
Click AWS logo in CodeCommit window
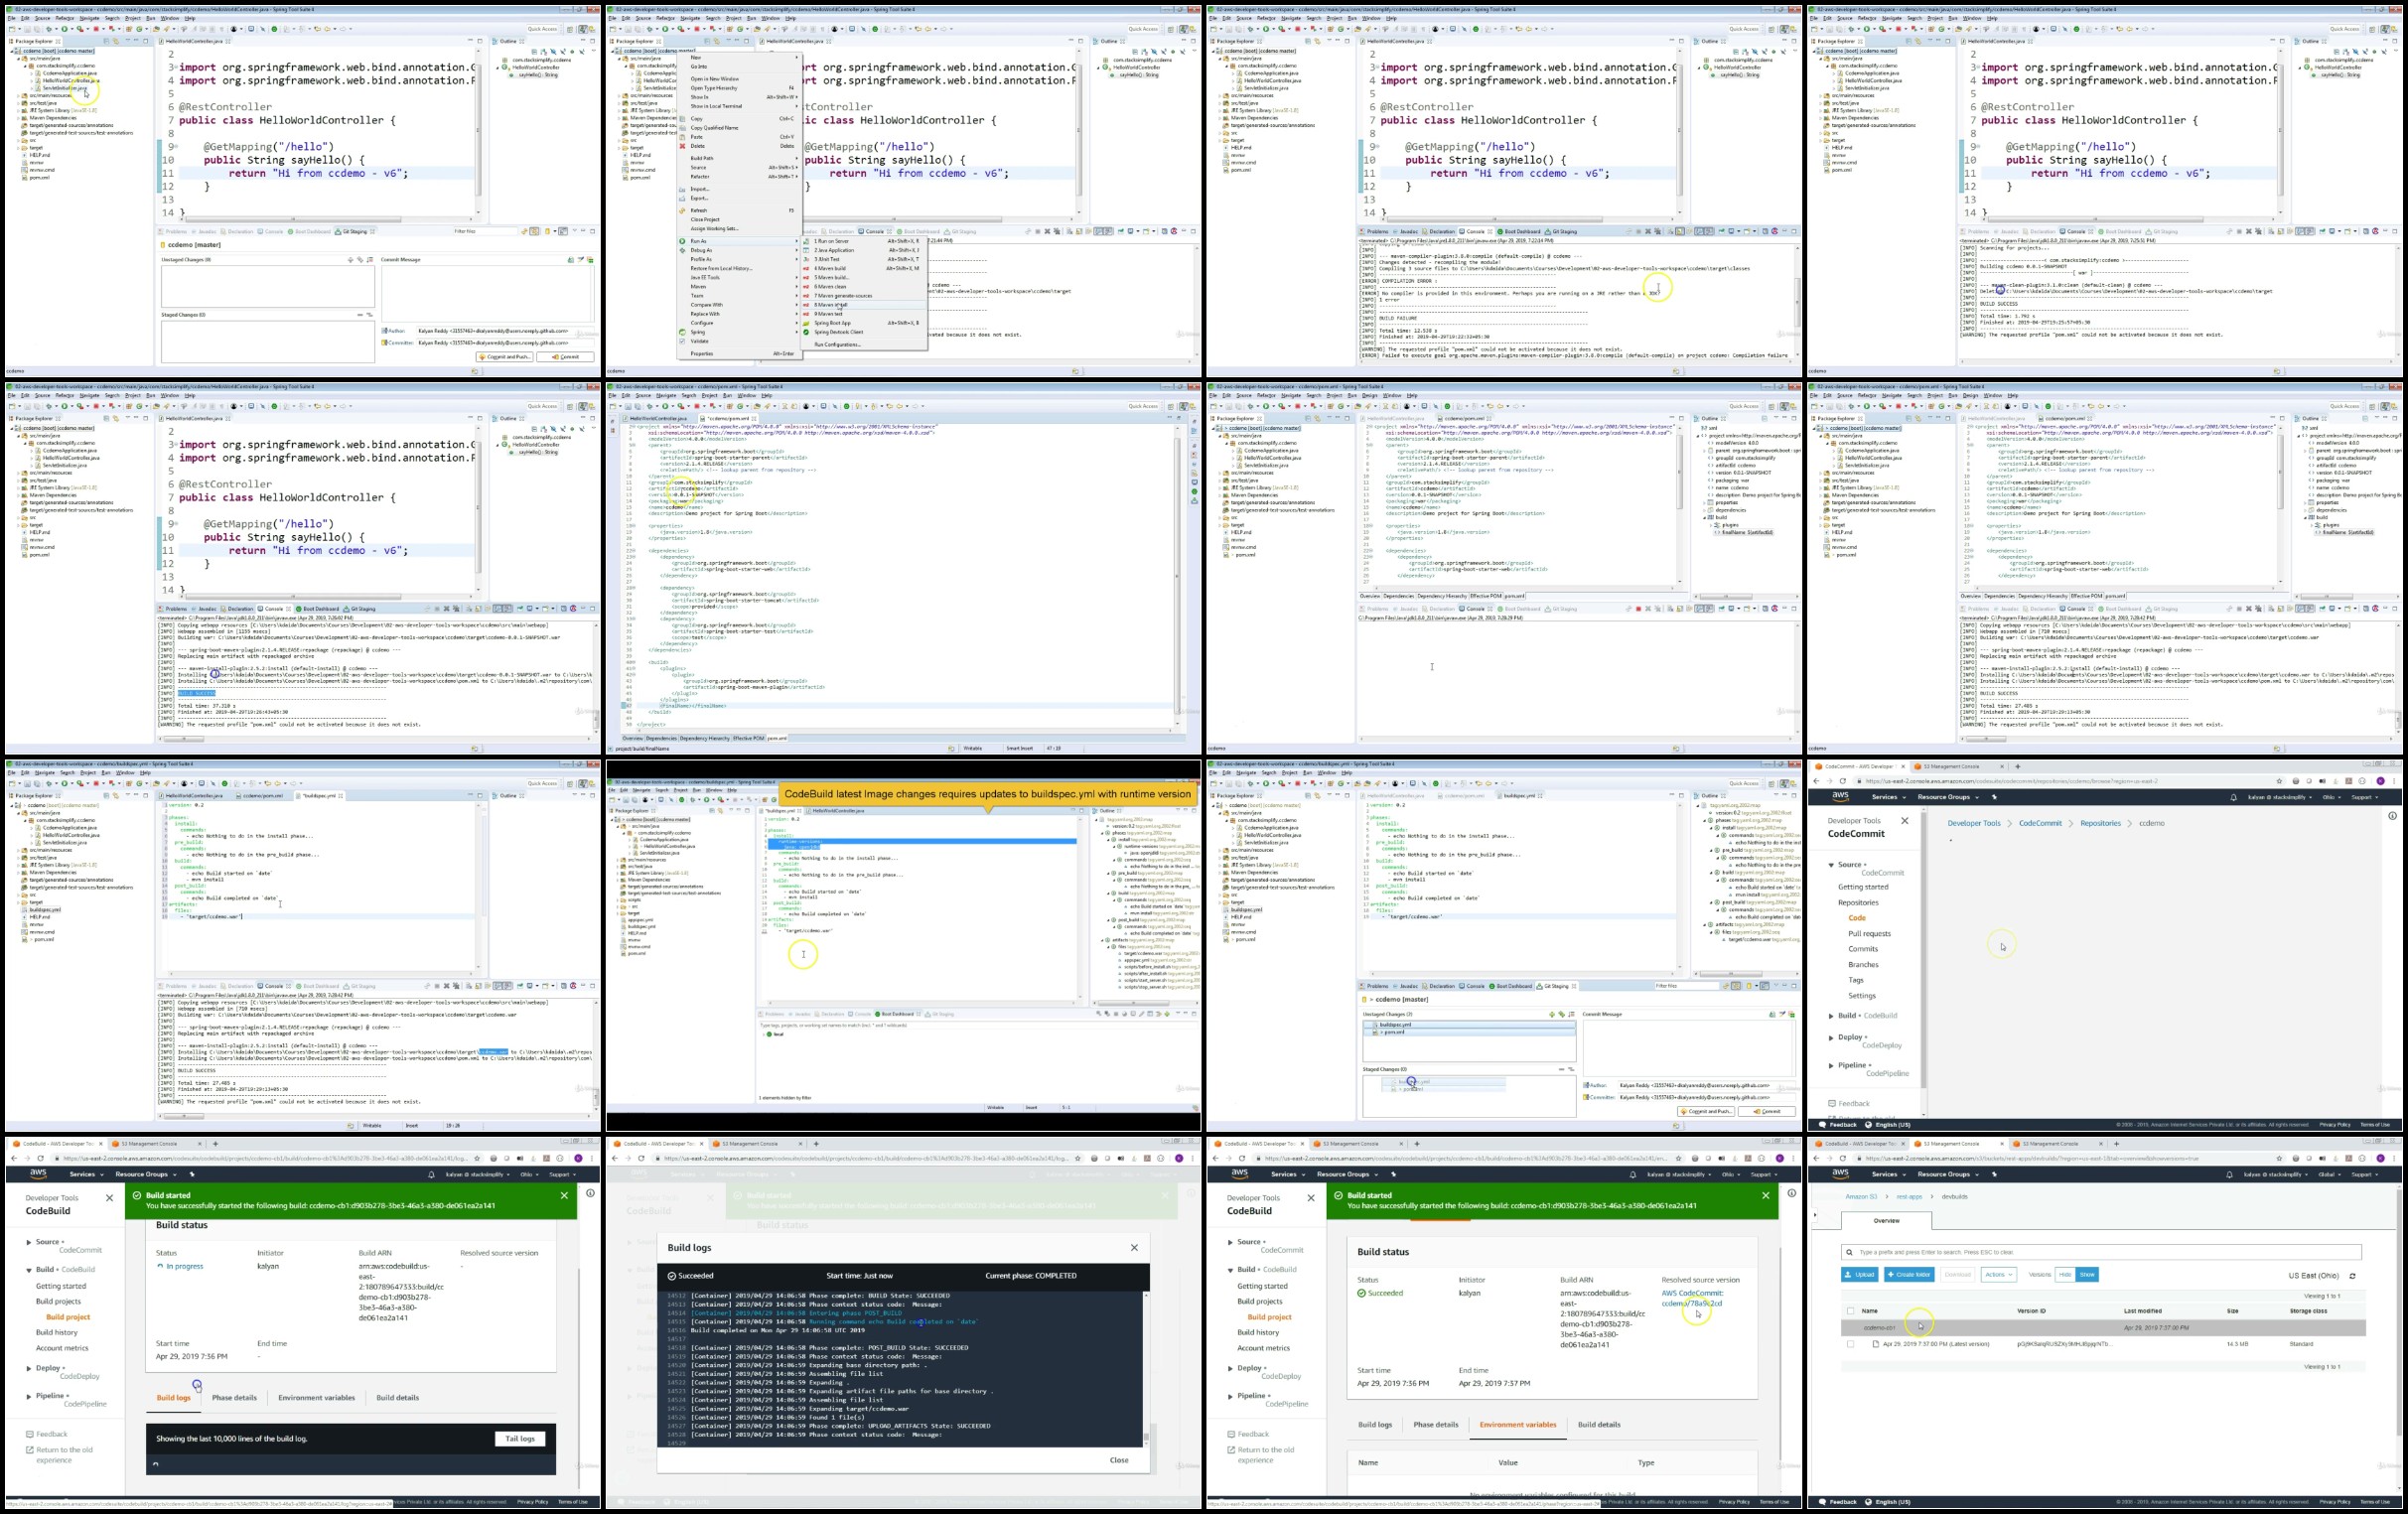point(1840,797)
